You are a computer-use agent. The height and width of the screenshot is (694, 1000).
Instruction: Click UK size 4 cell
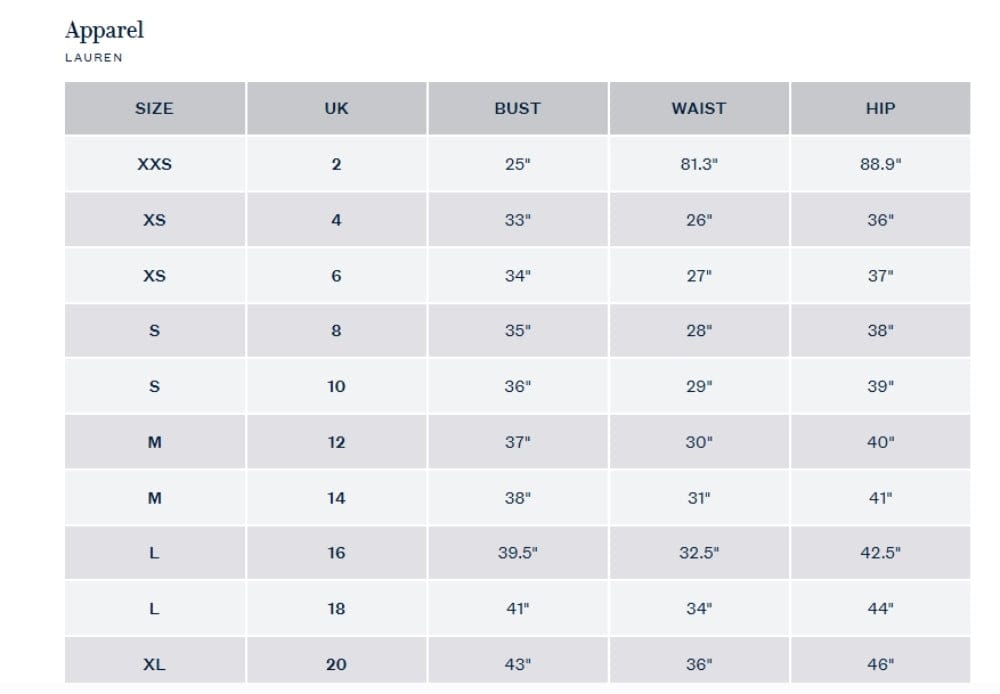coord(337,220)
